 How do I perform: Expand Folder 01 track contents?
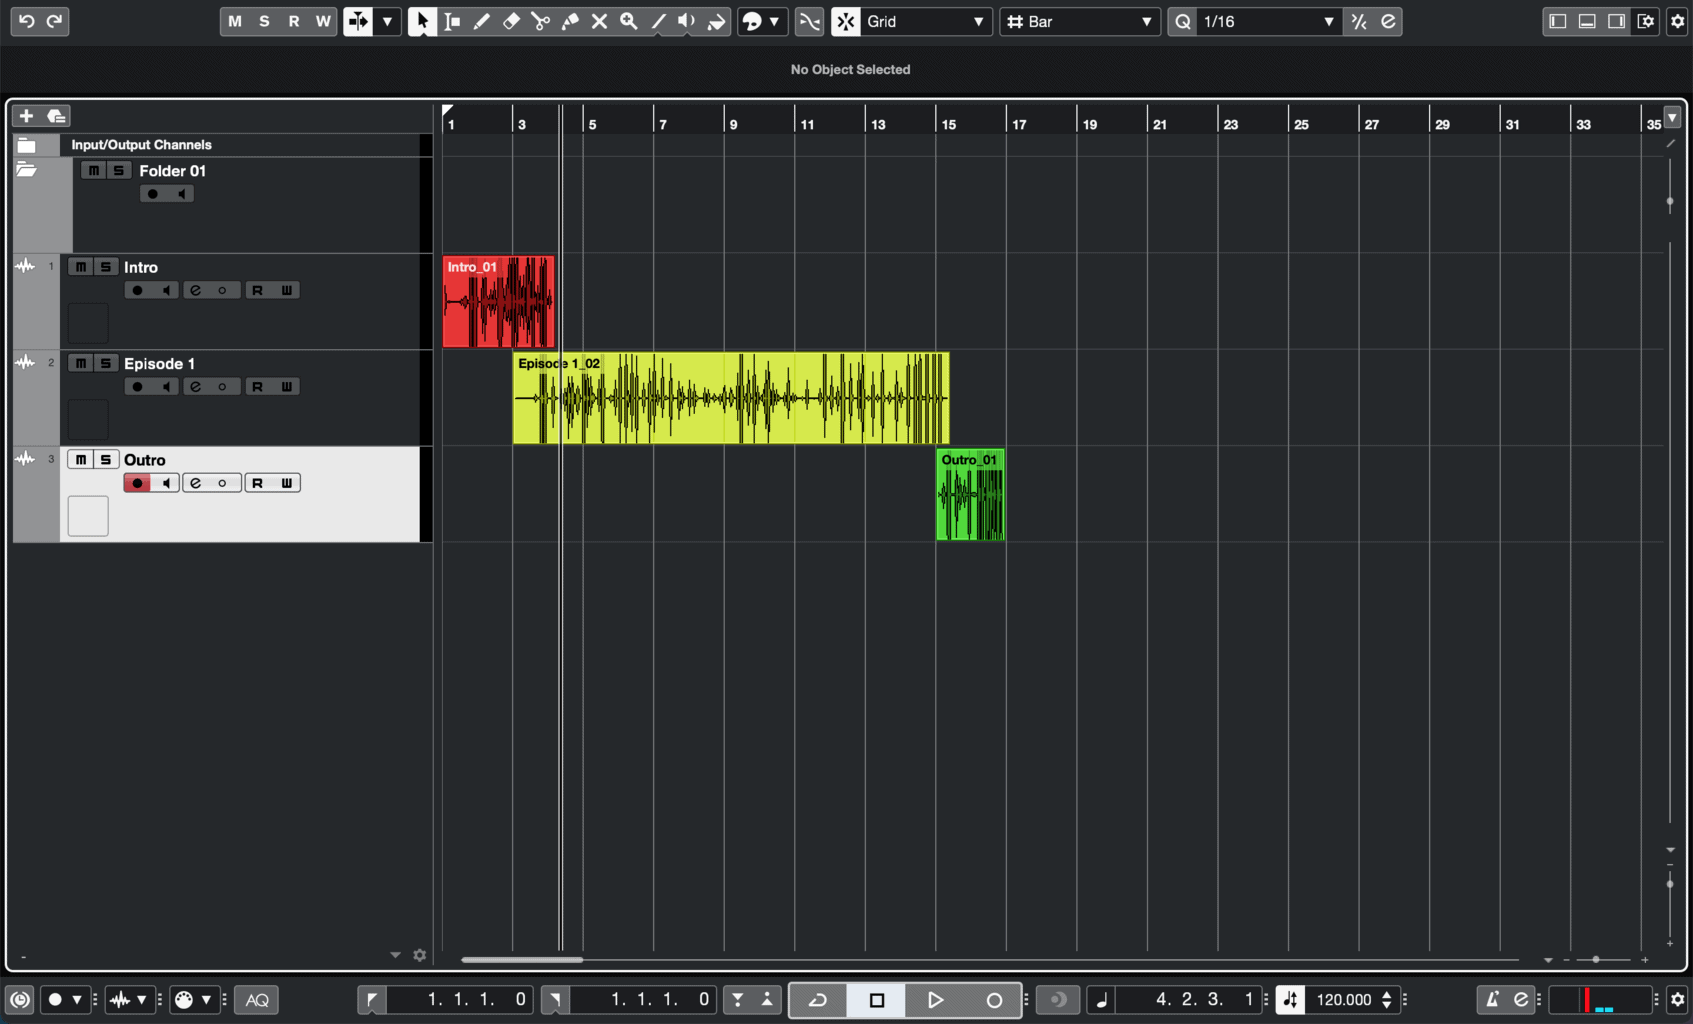(x=26, y=169)
